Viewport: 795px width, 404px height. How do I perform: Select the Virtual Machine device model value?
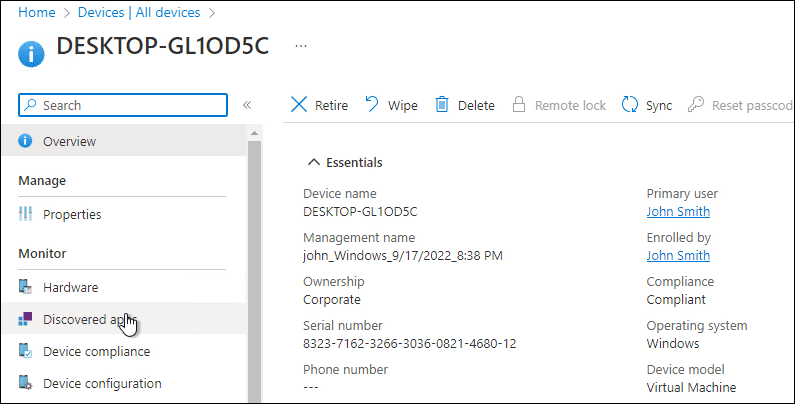(x=691, y=388)
